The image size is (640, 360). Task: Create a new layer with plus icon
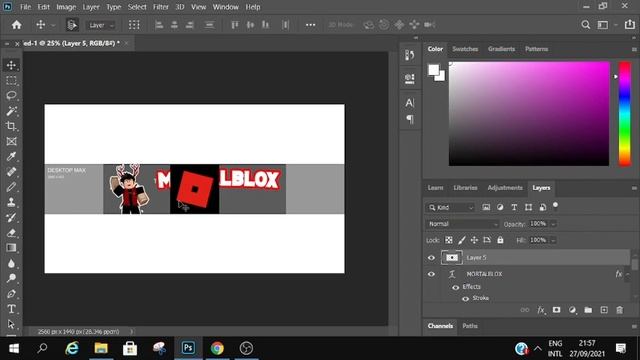(604, 310)
